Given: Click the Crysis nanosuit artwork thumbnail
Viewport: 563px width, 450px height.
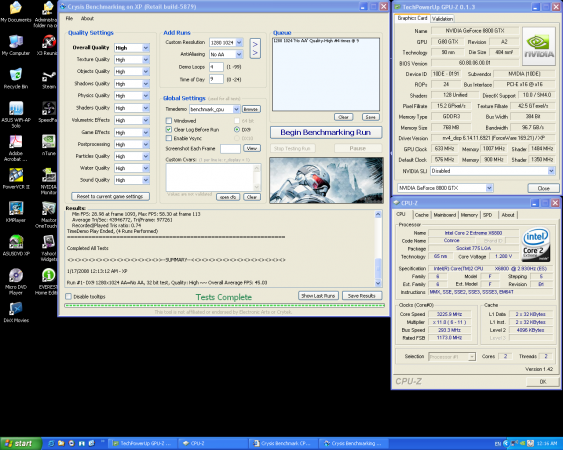Looking at the screenshot, I should pos(326,180).
